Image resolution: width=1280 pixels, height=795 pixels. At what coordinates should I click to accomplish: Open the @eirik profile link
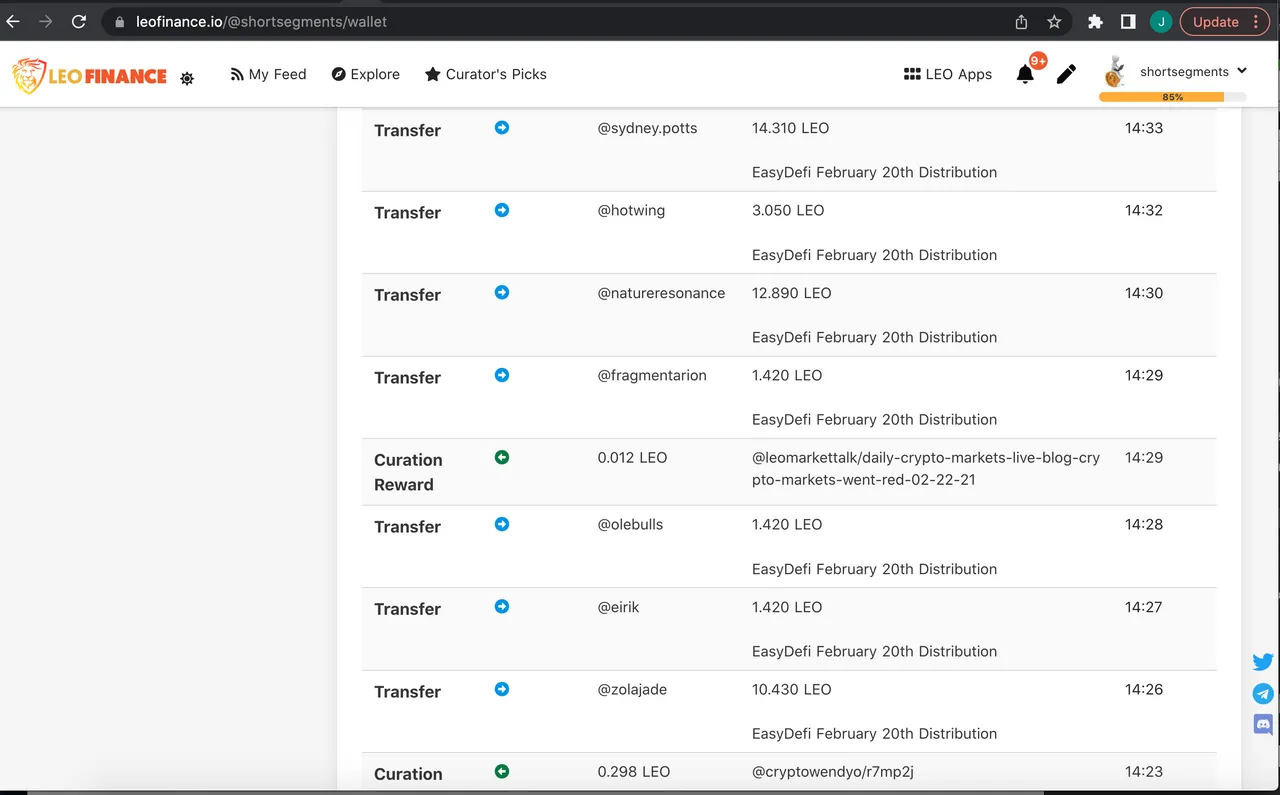tap(618, 607)
